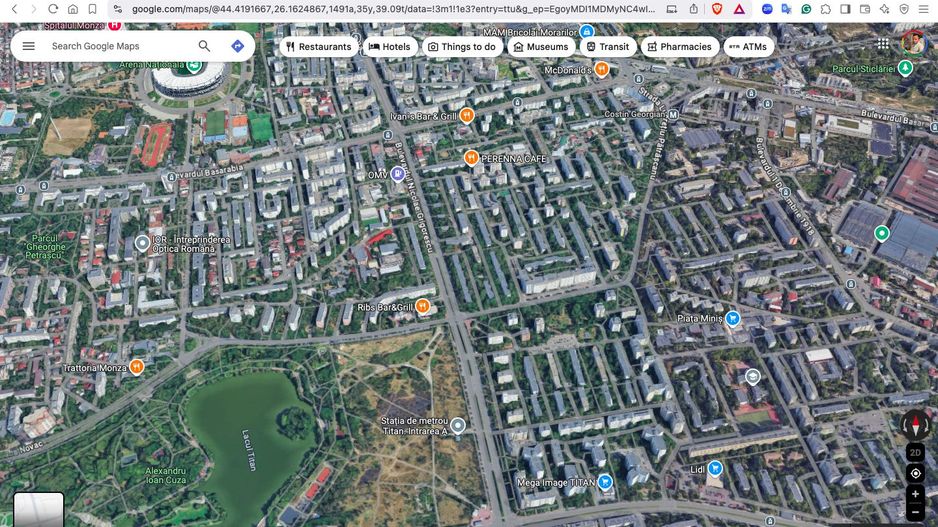The image size is (938, 527).
Task: Go back with the browser back arrow
Action: tap(14, 9)
